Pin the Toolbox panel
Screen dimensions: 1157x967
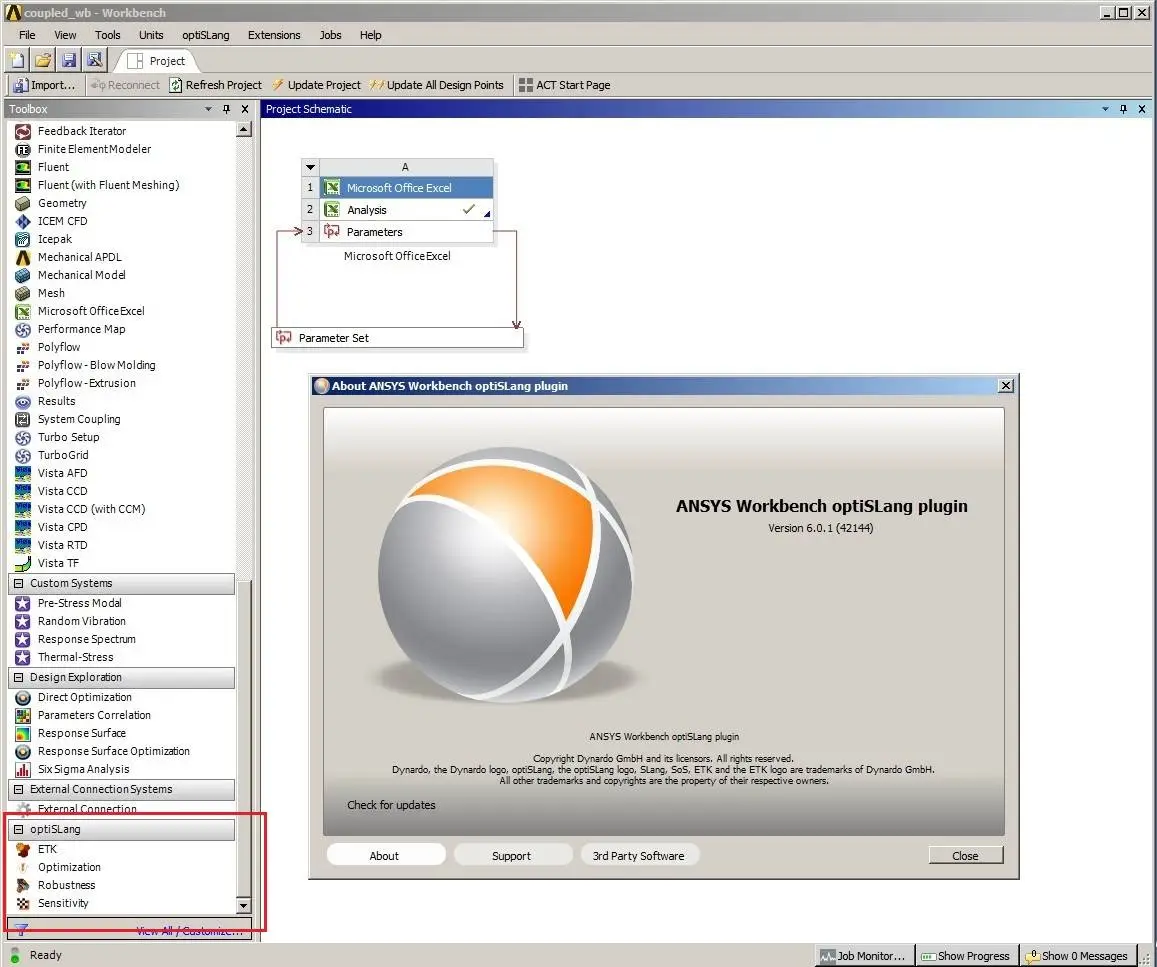coord(227,109)
